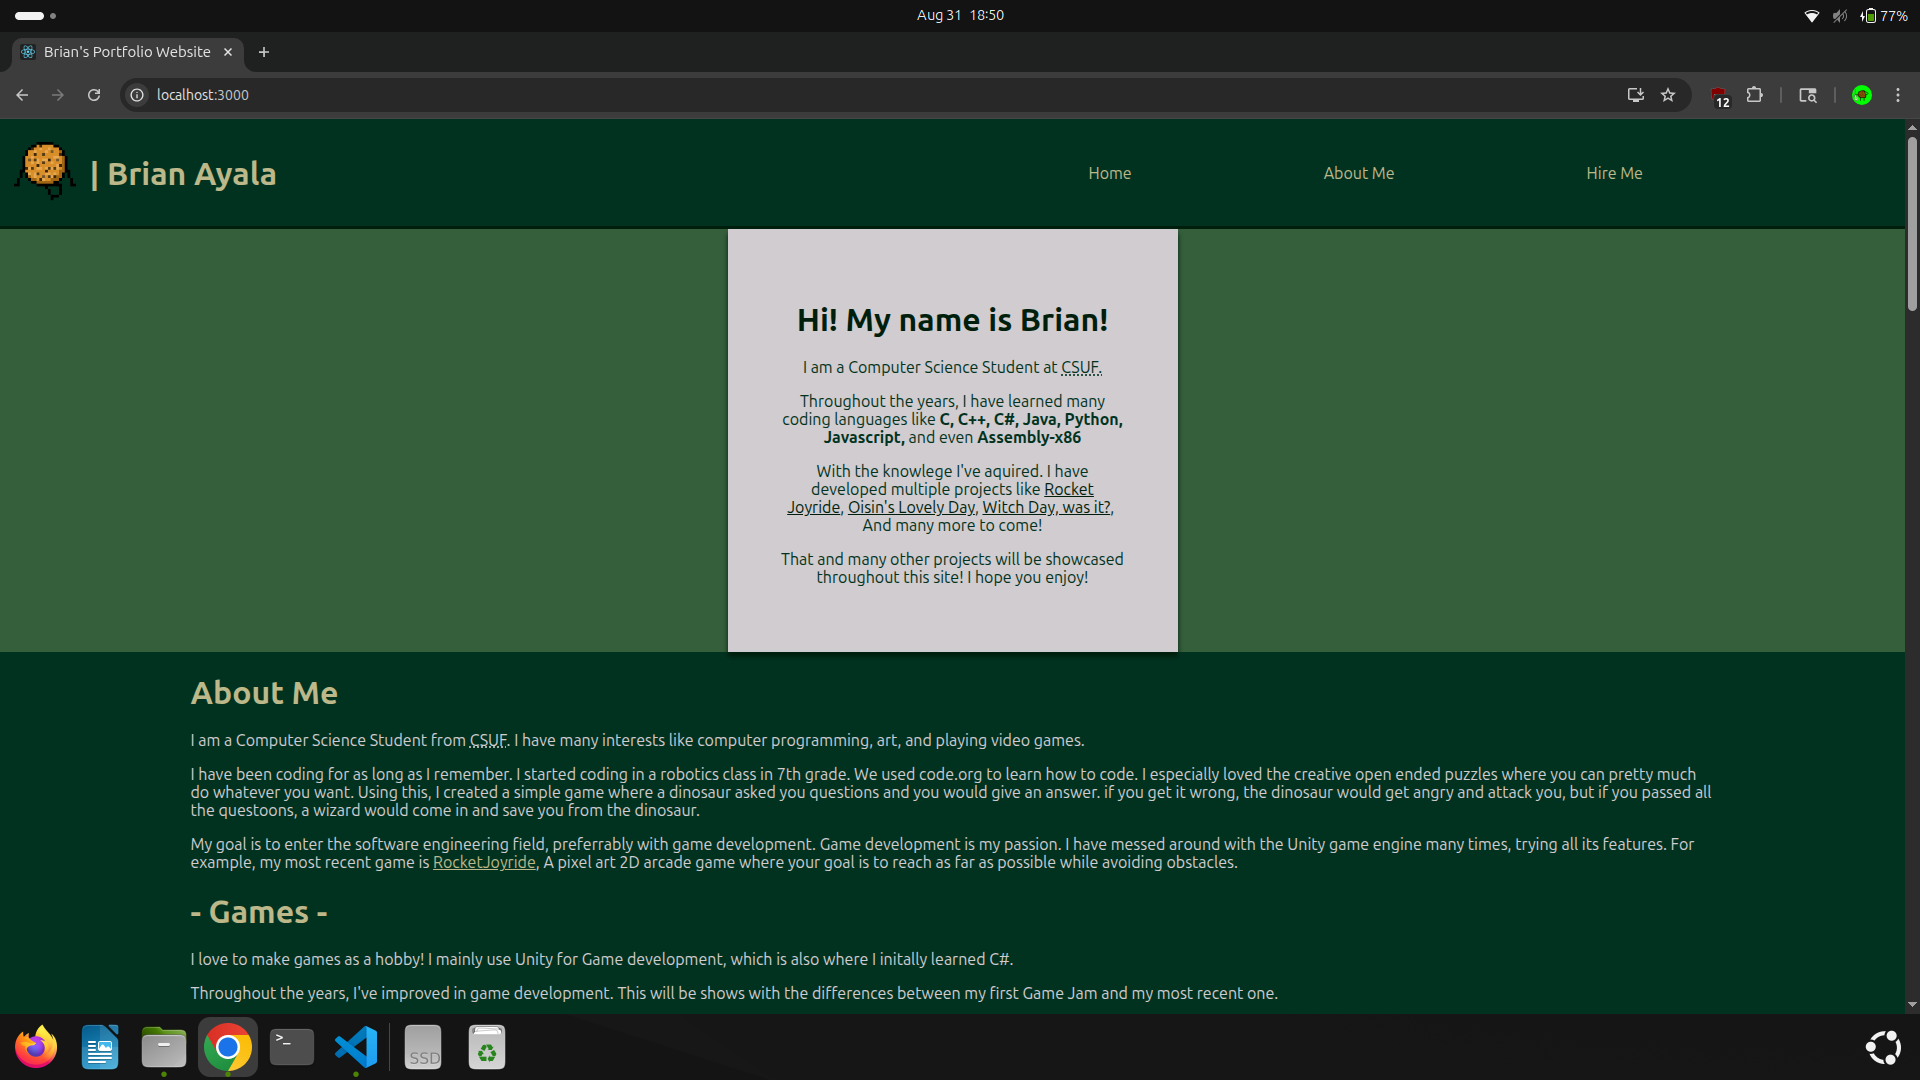This screenshot has width=1920, height=1080.
Task: Launch VS Code from the dock
Action: (x=355, y=1046)
